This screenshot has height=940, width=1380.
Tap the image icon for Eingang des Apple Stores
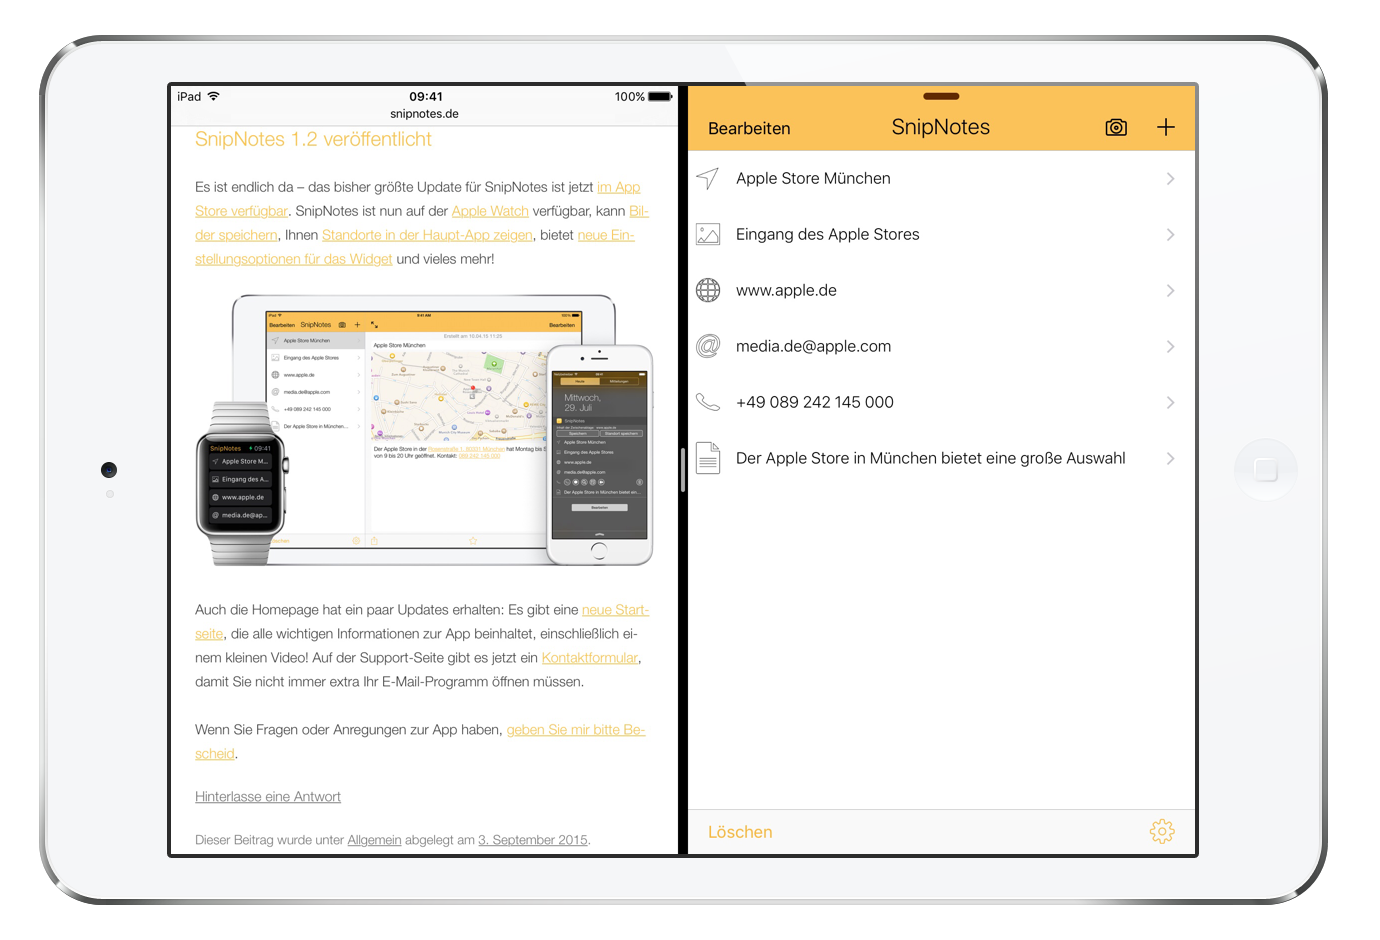(708, 234)
